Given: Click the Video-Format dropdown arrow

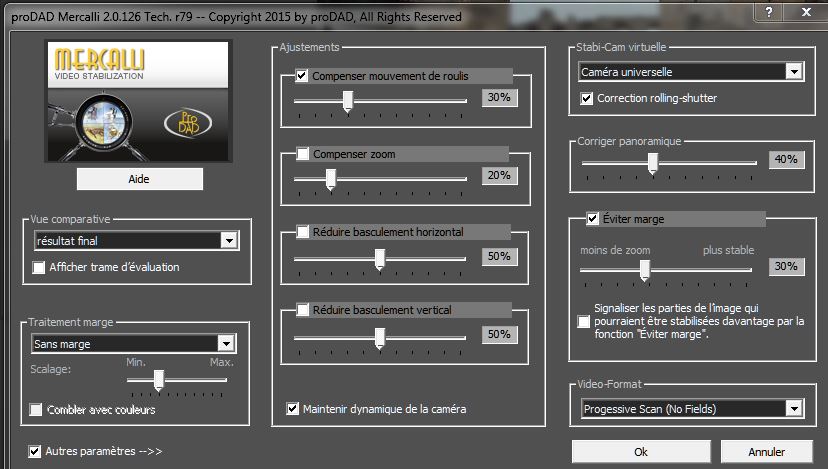Looking at the screenshot, I should tap(794, 409).
